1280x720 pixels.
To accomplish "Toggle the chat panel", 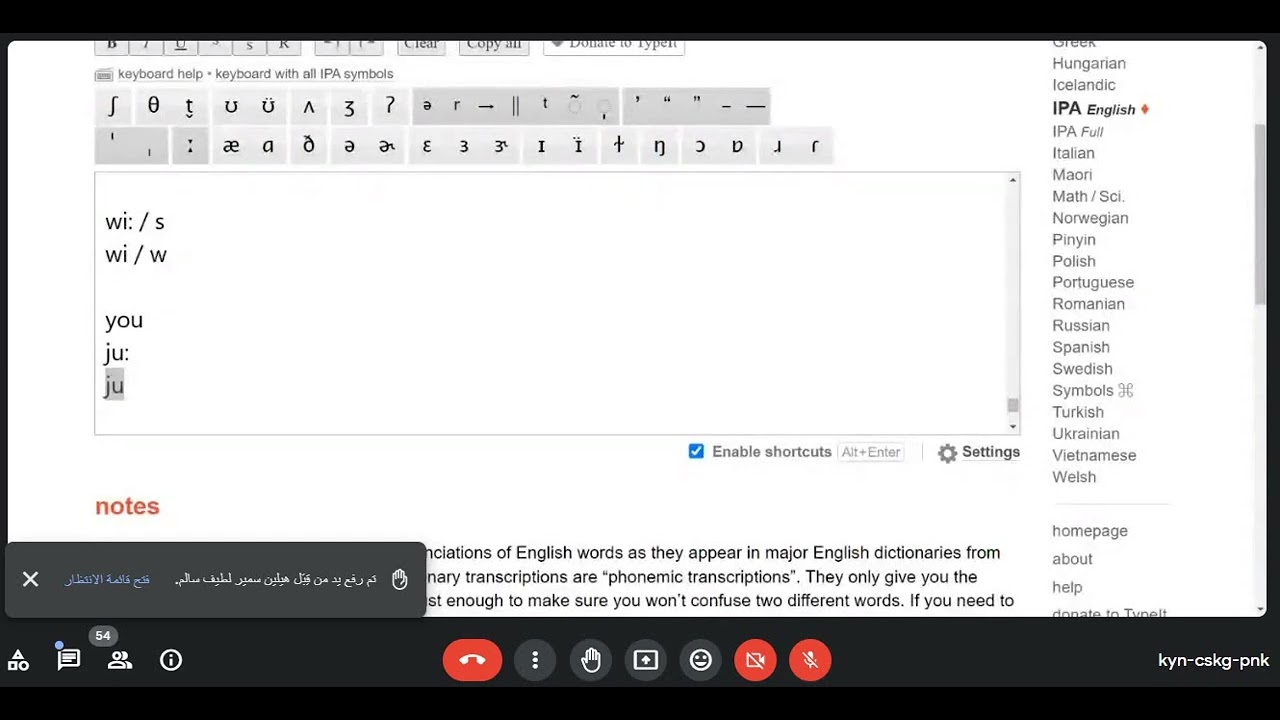I will [69, 660].
